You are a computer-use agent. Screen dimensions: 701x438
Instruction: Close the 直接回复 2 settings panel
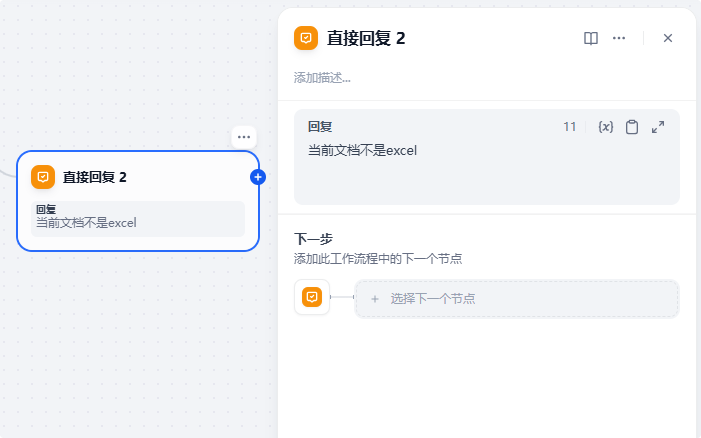pos(668,38)
